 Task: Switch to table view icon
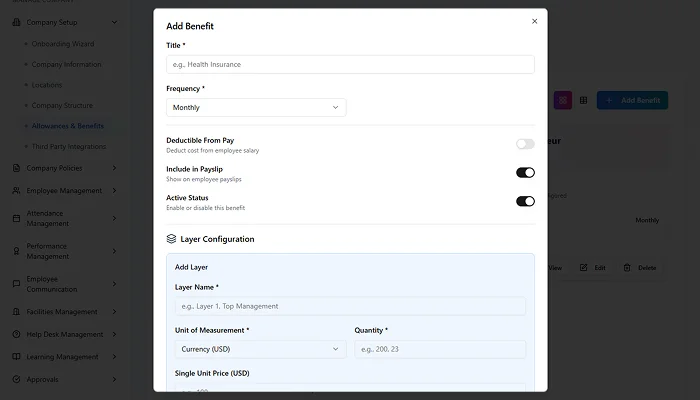pos(584,100)
